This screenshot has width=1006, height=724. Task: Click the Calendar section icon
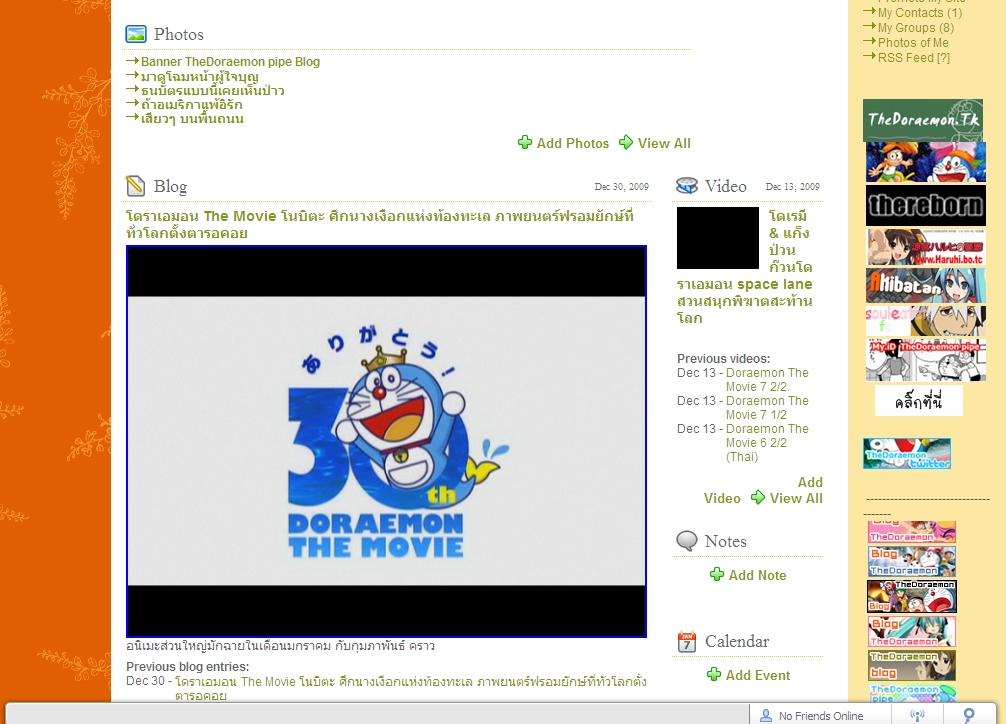pos(686,641)
